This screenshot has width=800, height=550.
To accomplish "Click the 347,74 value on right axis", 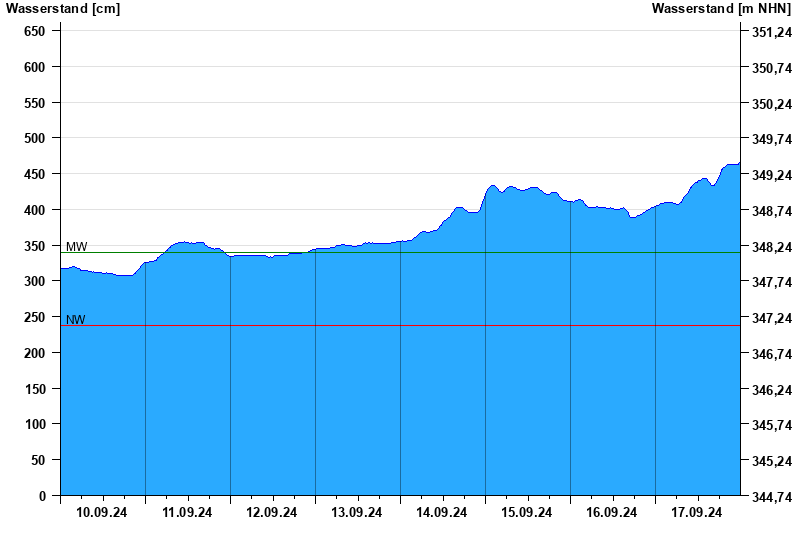I will tap(772, 283).
